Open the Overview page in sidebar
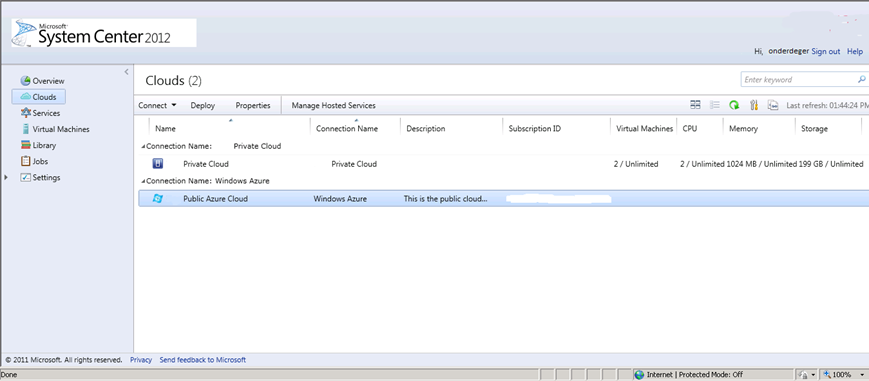Screen dimensions: 869x381 pos(42,81)
